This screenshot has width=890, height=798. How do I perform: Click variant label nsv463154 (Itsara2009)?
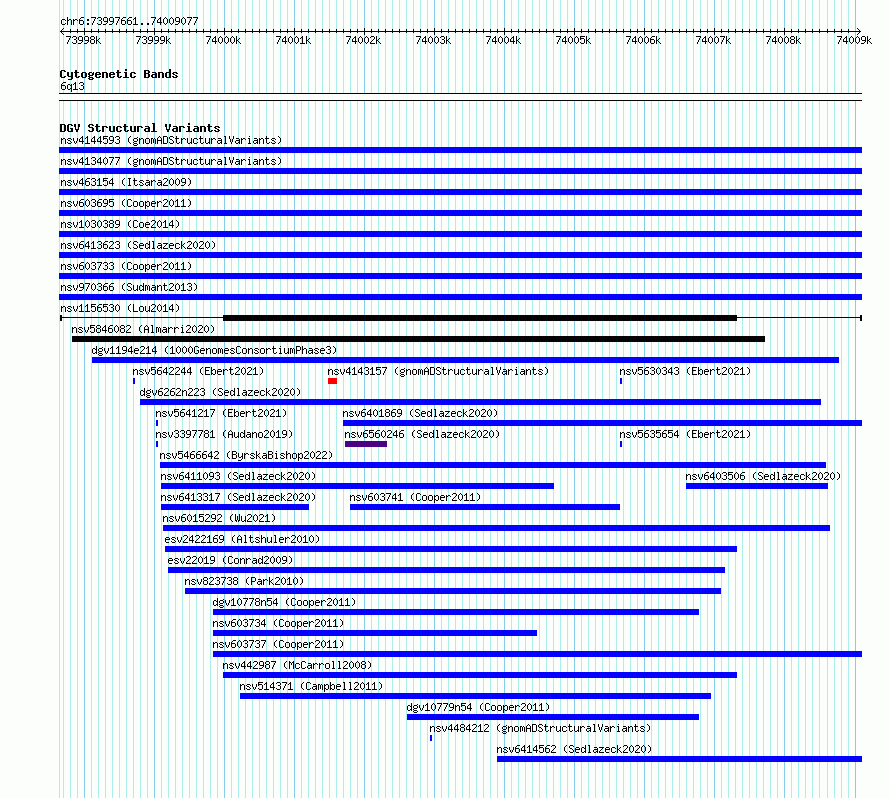pos(126,182)
